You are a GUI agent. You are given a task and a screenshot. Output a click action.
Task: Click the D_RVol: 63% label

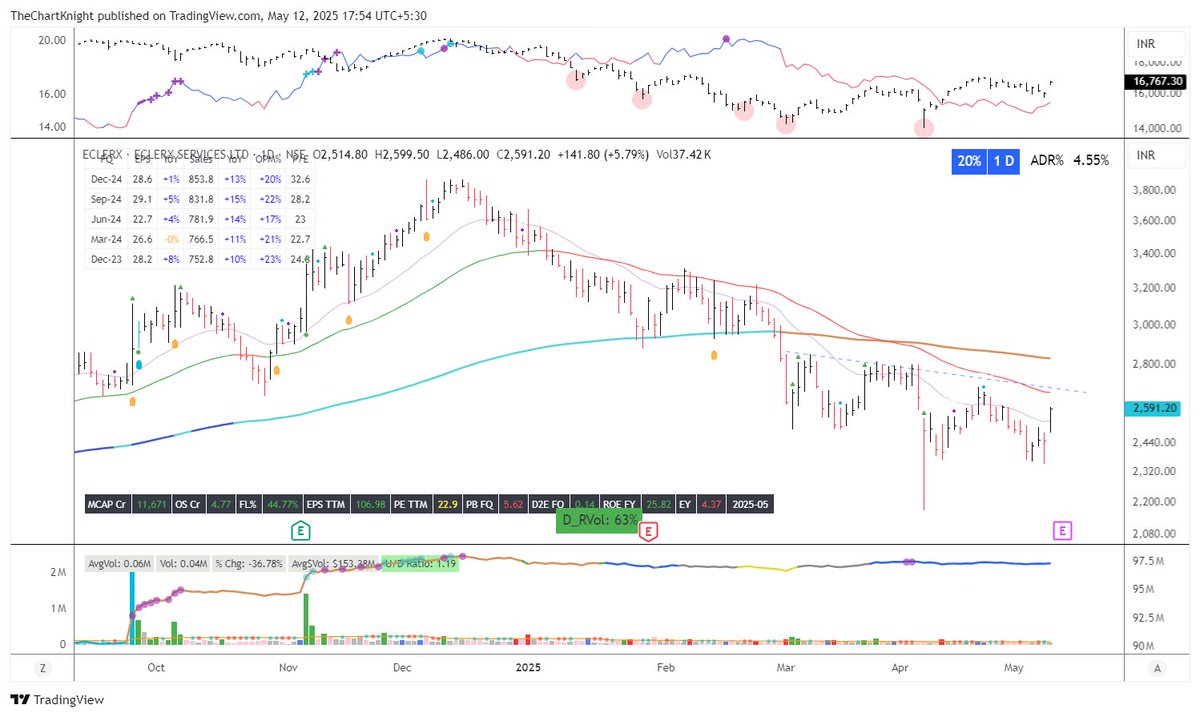(x=598, y=520)
